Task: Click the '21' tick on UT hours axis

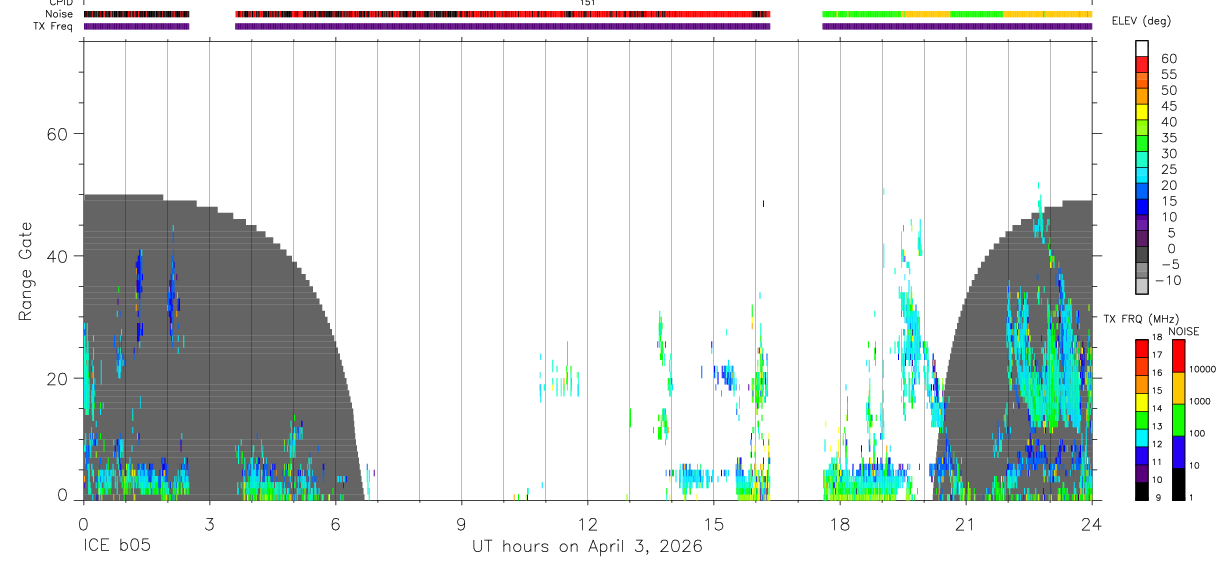Action: pos(966,524)
